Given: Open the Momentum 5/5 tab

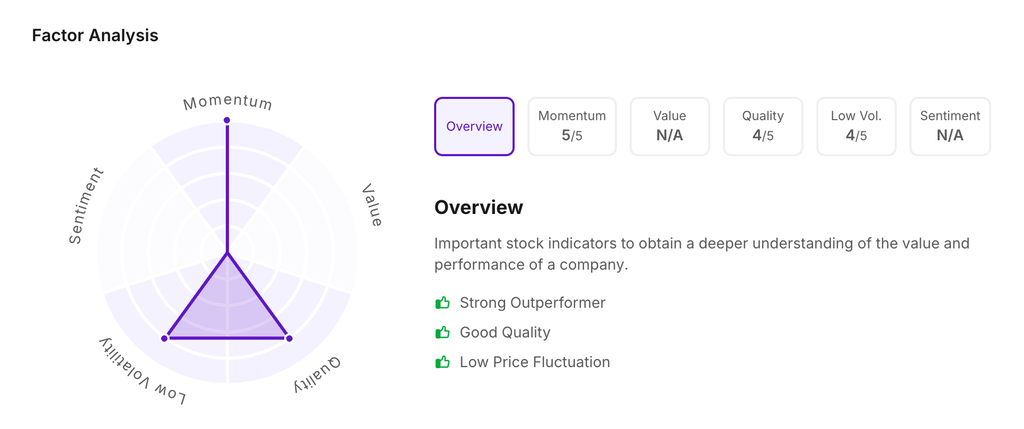Looking at the screenshot, I should tap(572, 126).
